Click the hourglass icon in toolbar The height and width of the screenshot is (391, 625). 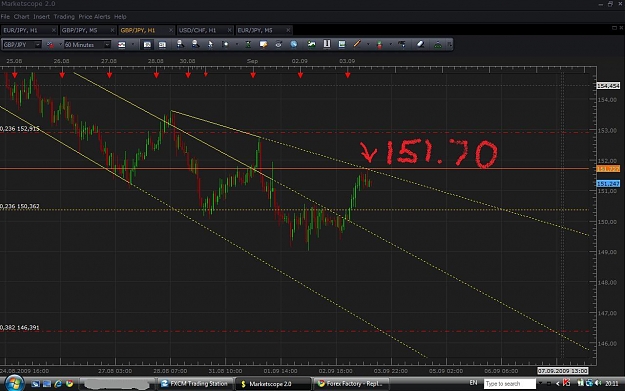point(248,45)
